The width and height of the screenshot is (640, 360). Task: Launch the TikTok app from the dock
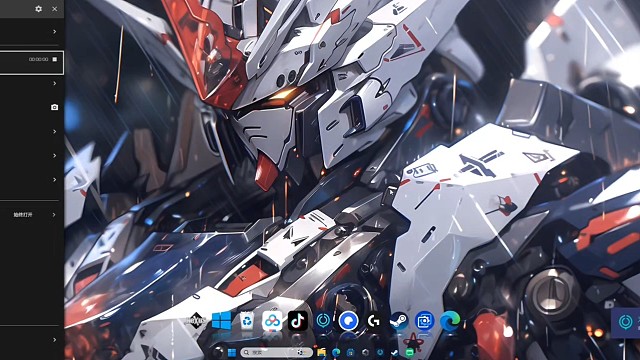(x=298, y=321)
